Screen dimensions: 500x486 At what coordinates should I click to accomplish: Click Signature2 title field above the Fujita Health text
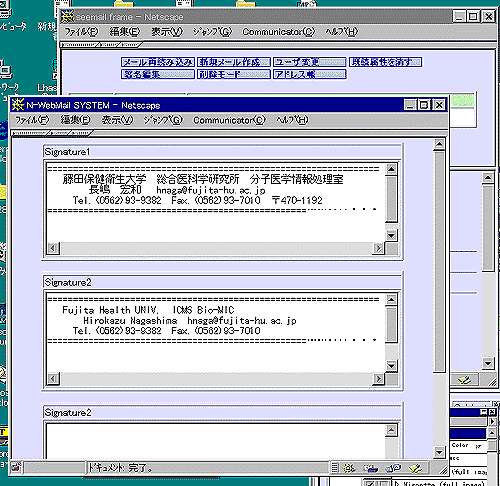[x=222, y=282]
